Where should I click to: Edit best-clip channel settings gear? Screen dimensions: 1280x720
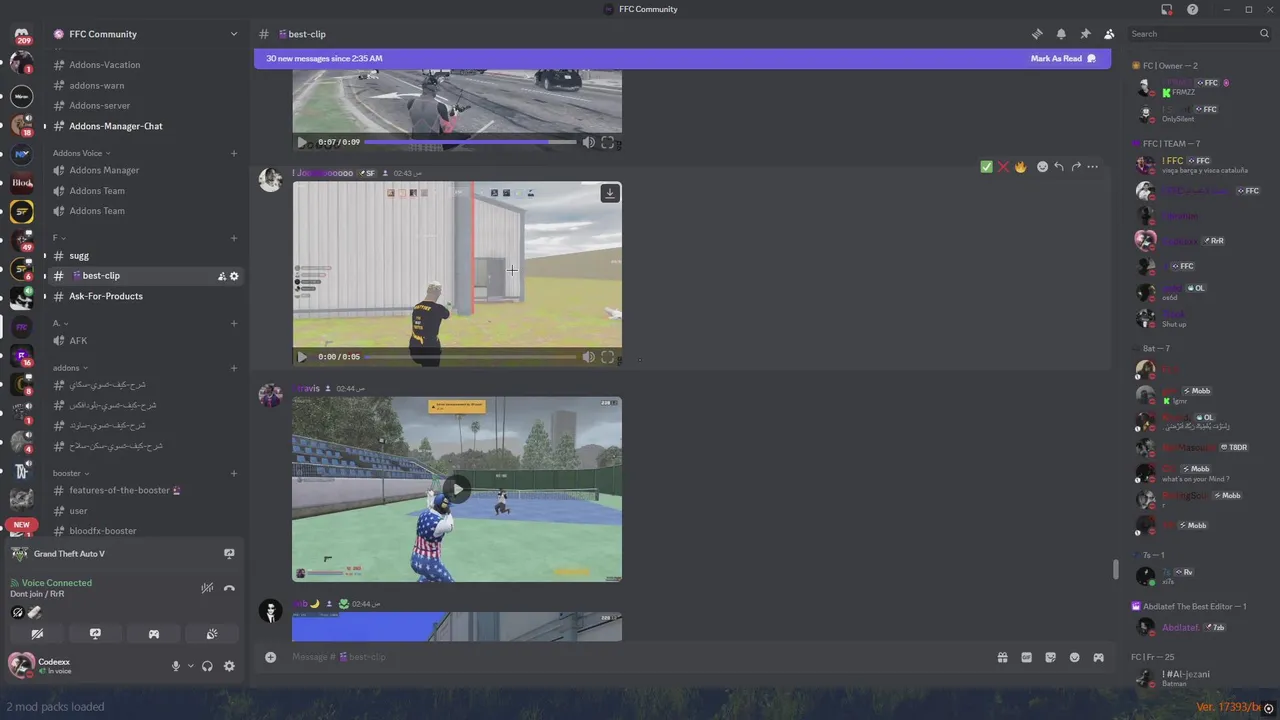click(234, 276)
